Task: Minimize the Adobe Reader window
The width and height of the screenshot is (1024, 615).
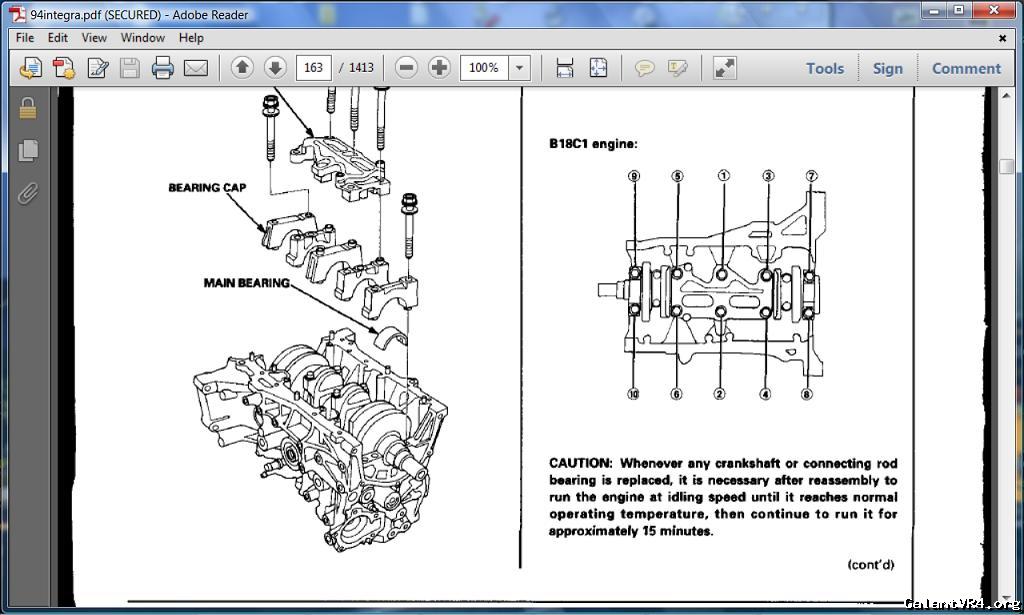Action: pos(935,11)
